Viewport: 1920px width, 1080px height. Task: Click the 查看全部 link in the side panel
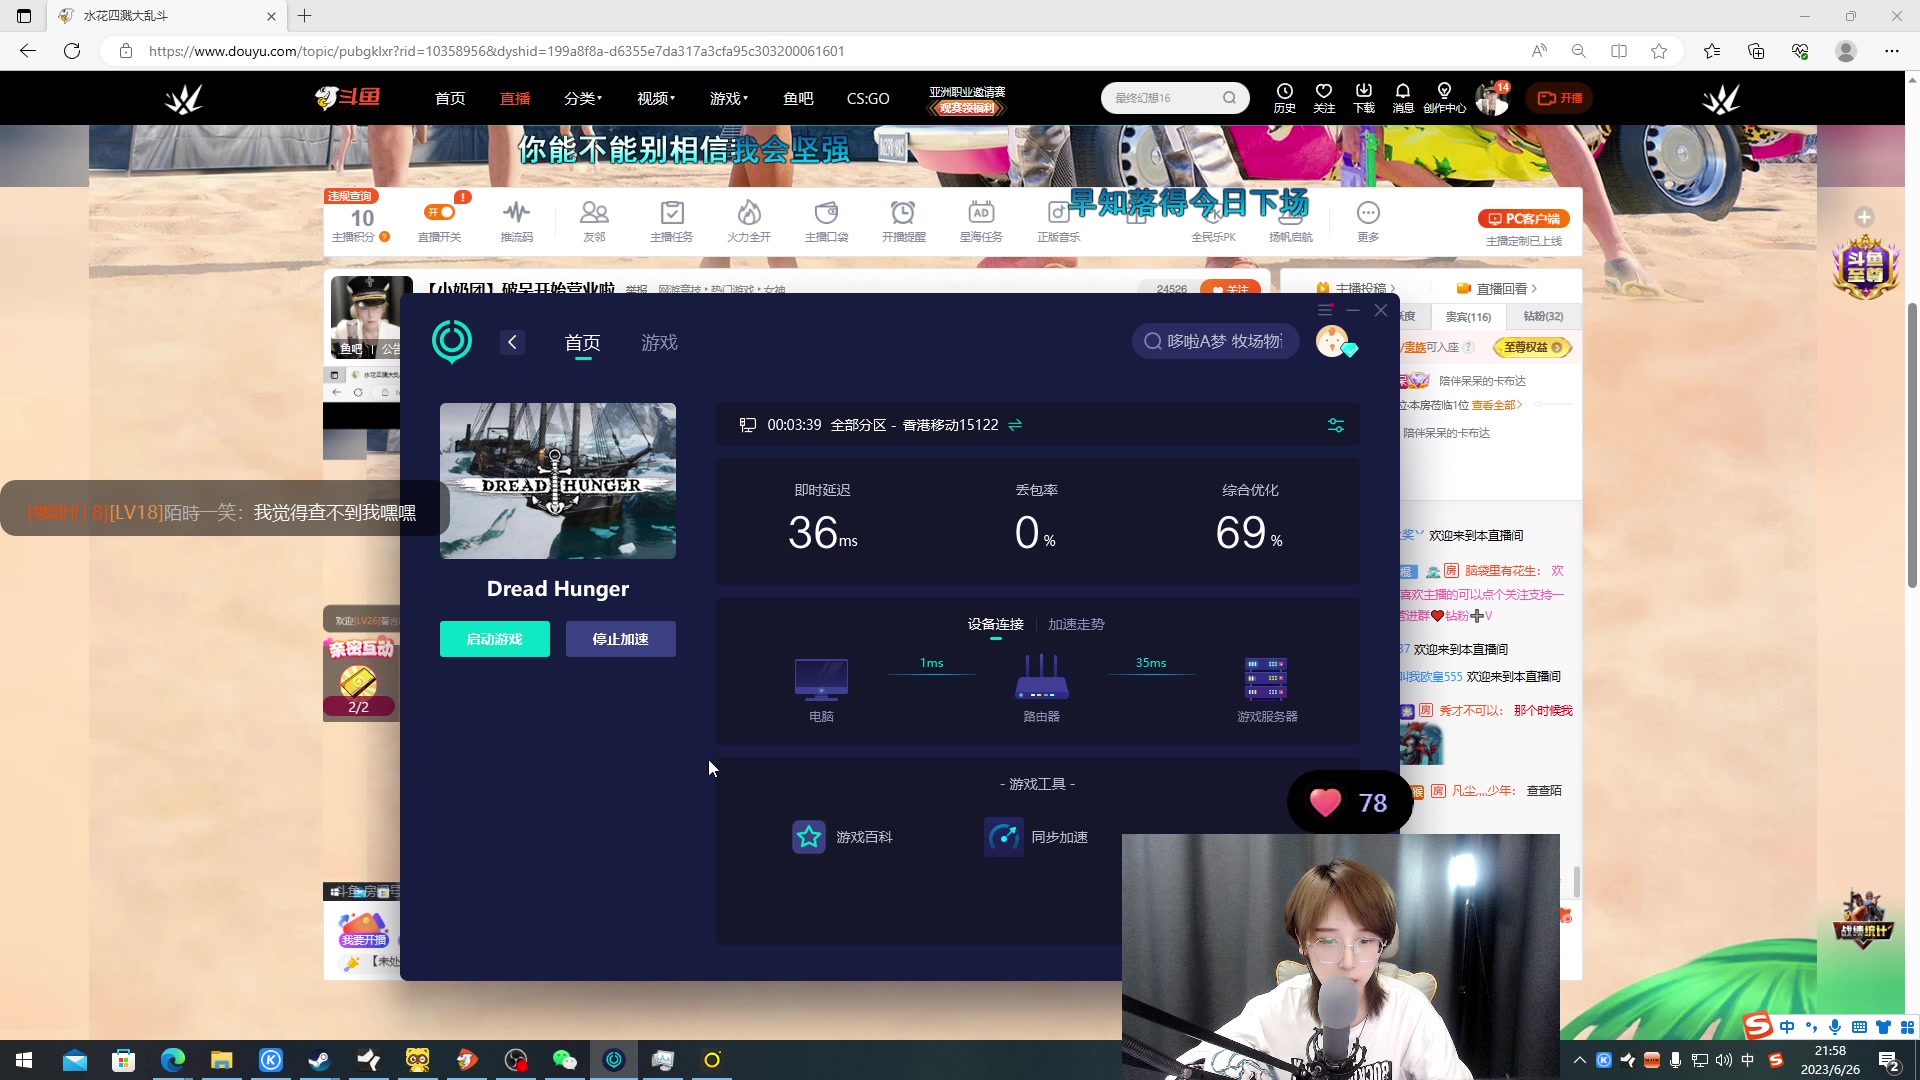[1497, 405]
